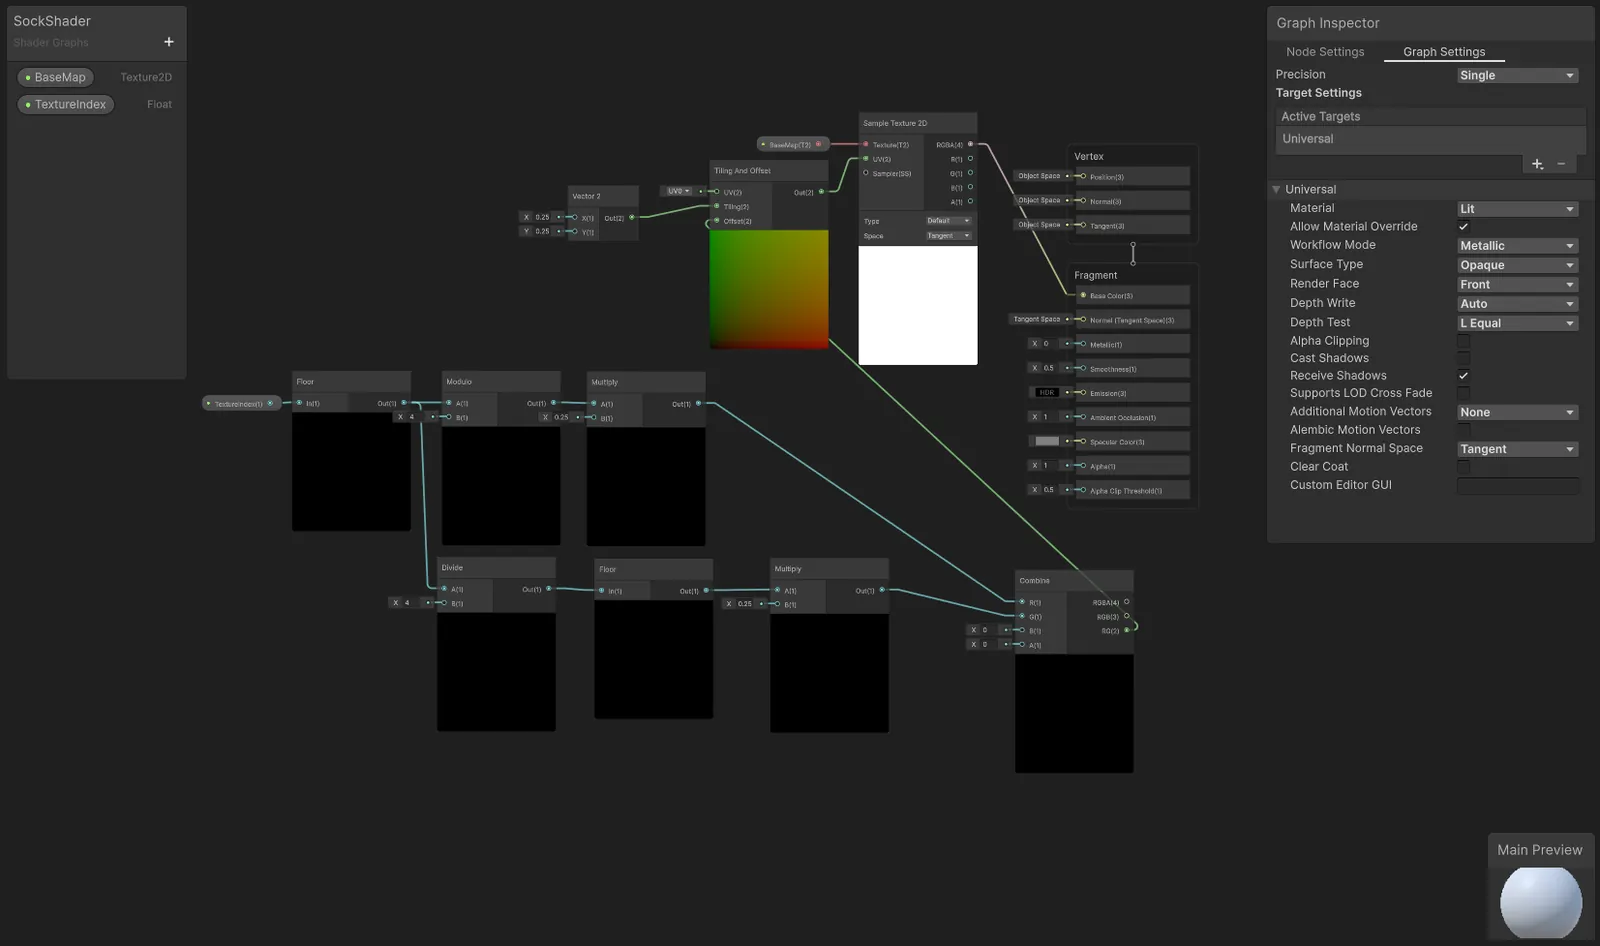
Task: Click the Base Color(3) input port in Fragment
Action: (x=1083, y=295)
